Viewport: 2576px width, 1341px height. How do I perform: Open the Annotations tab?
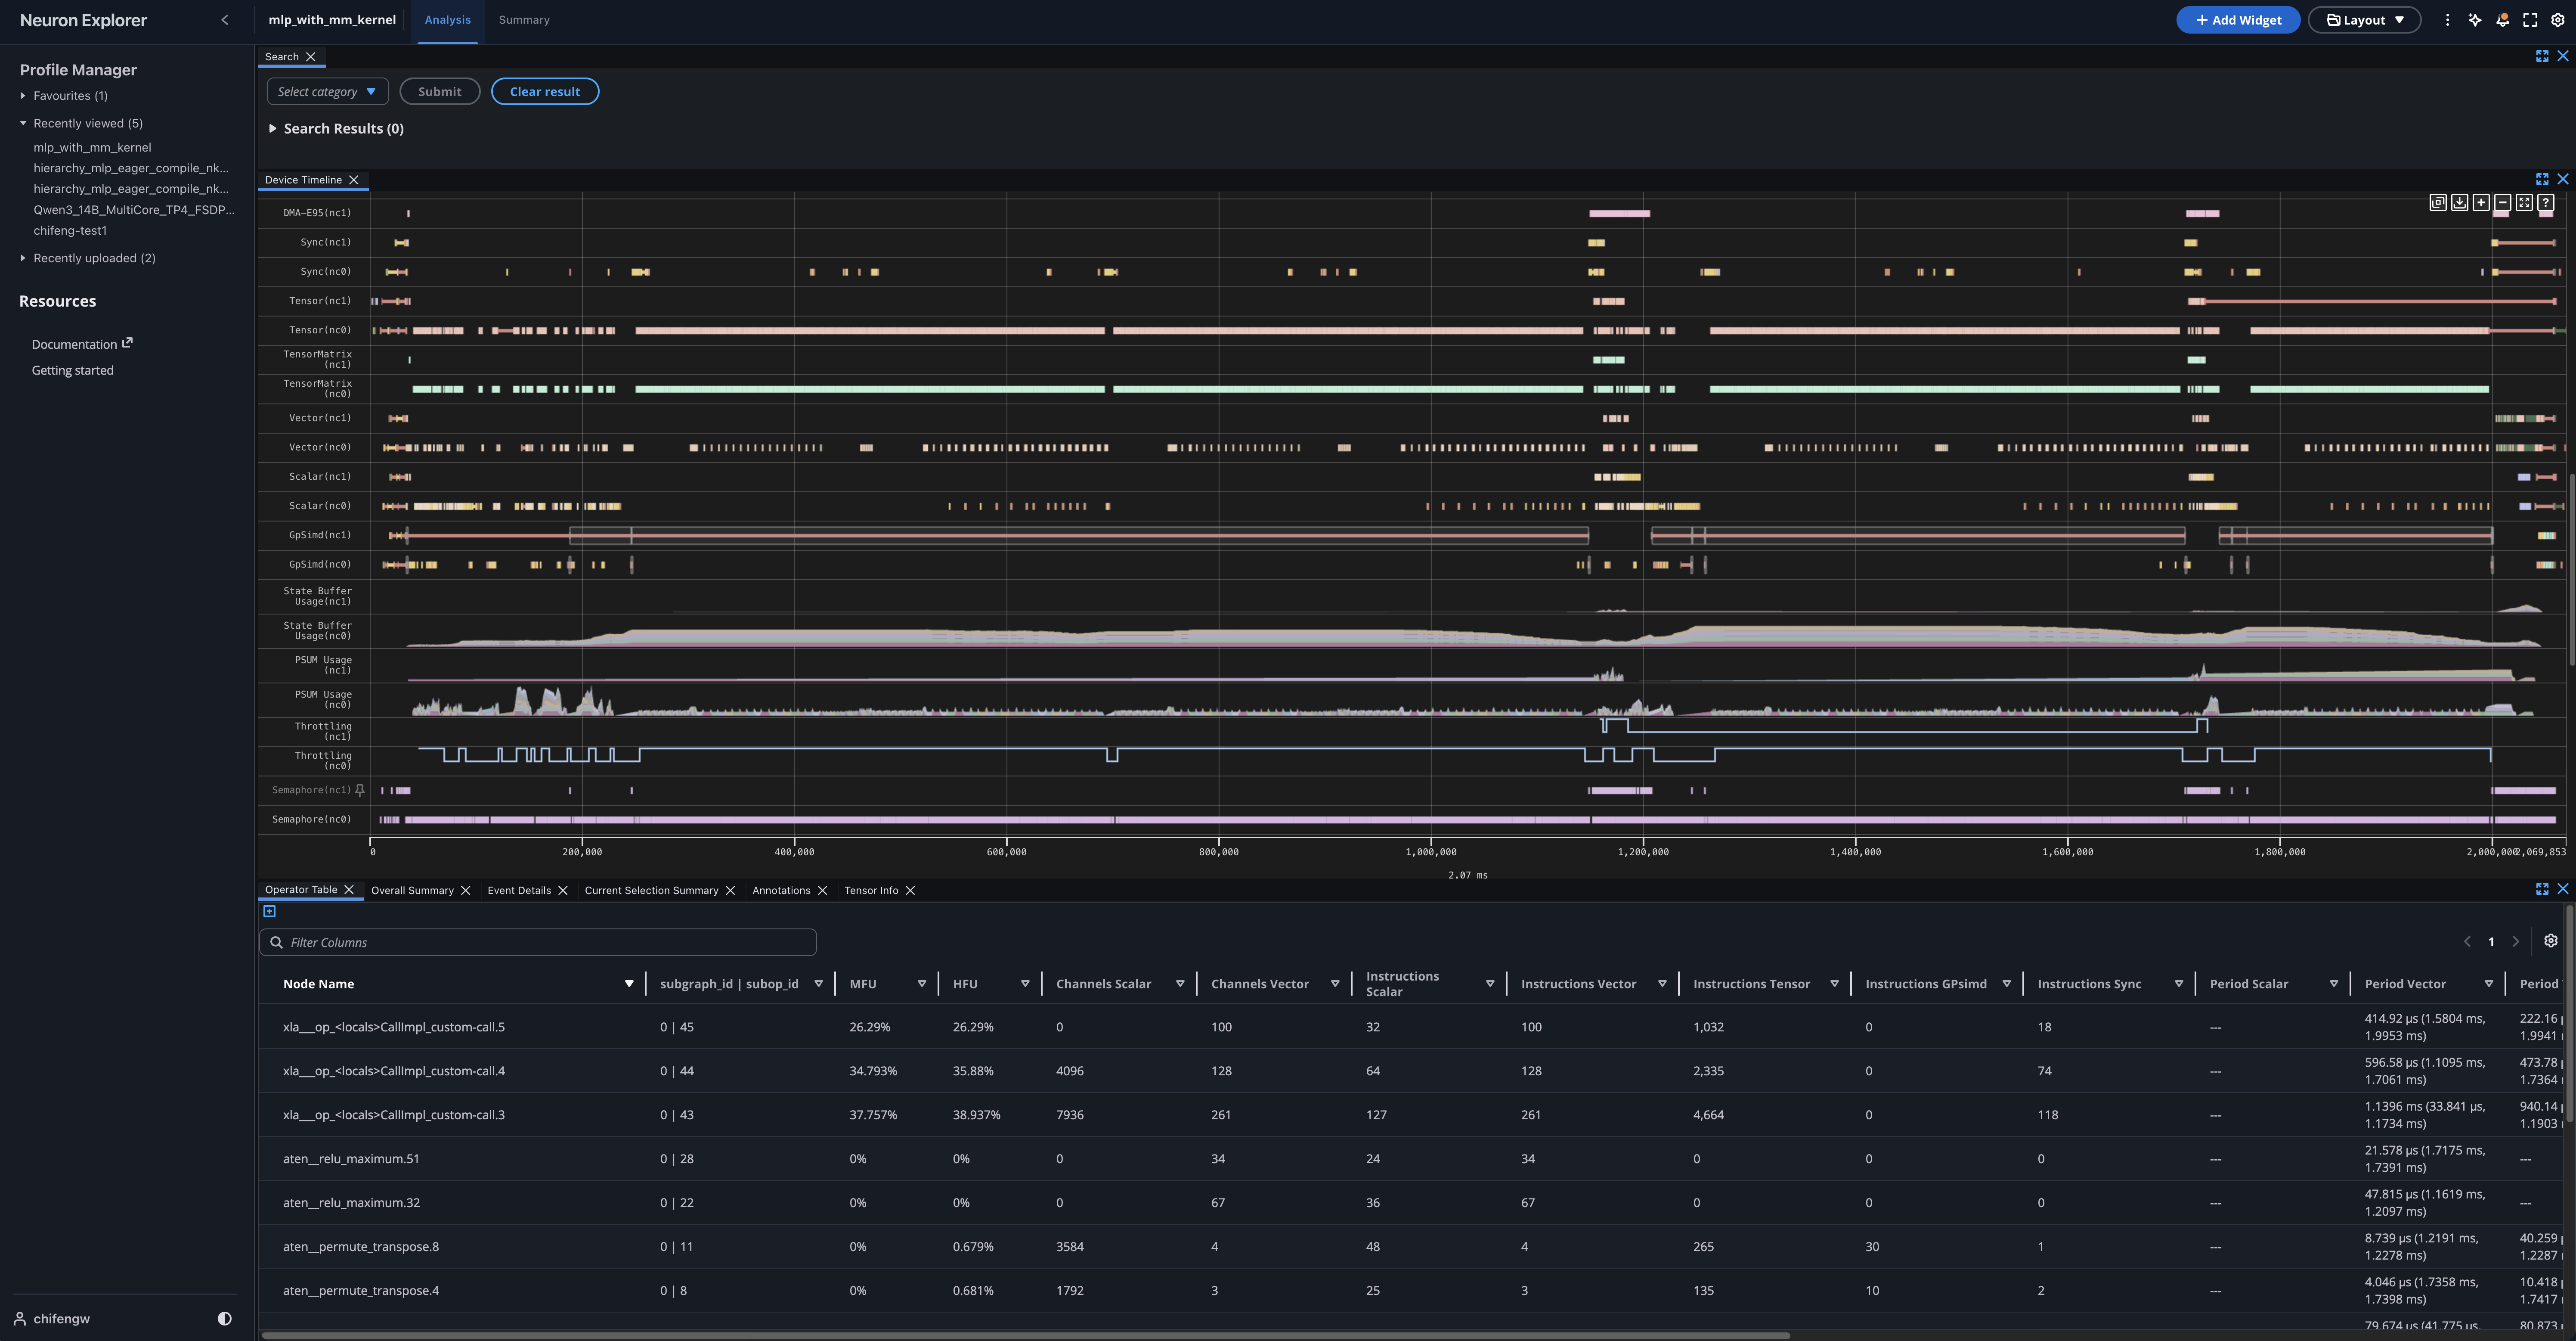[781, 890]
